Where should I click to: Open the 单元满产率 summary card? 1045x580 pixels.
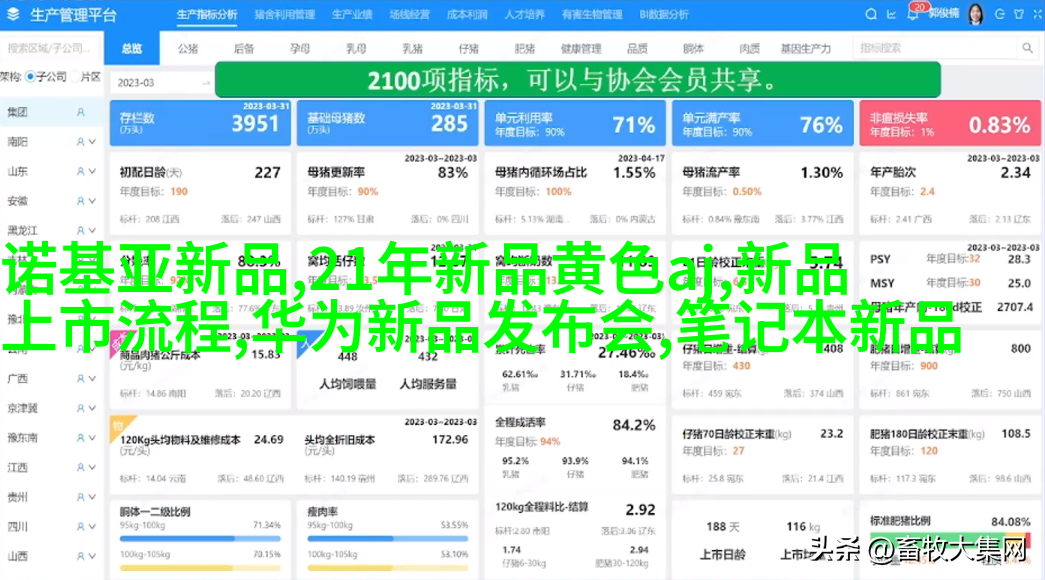762,123
